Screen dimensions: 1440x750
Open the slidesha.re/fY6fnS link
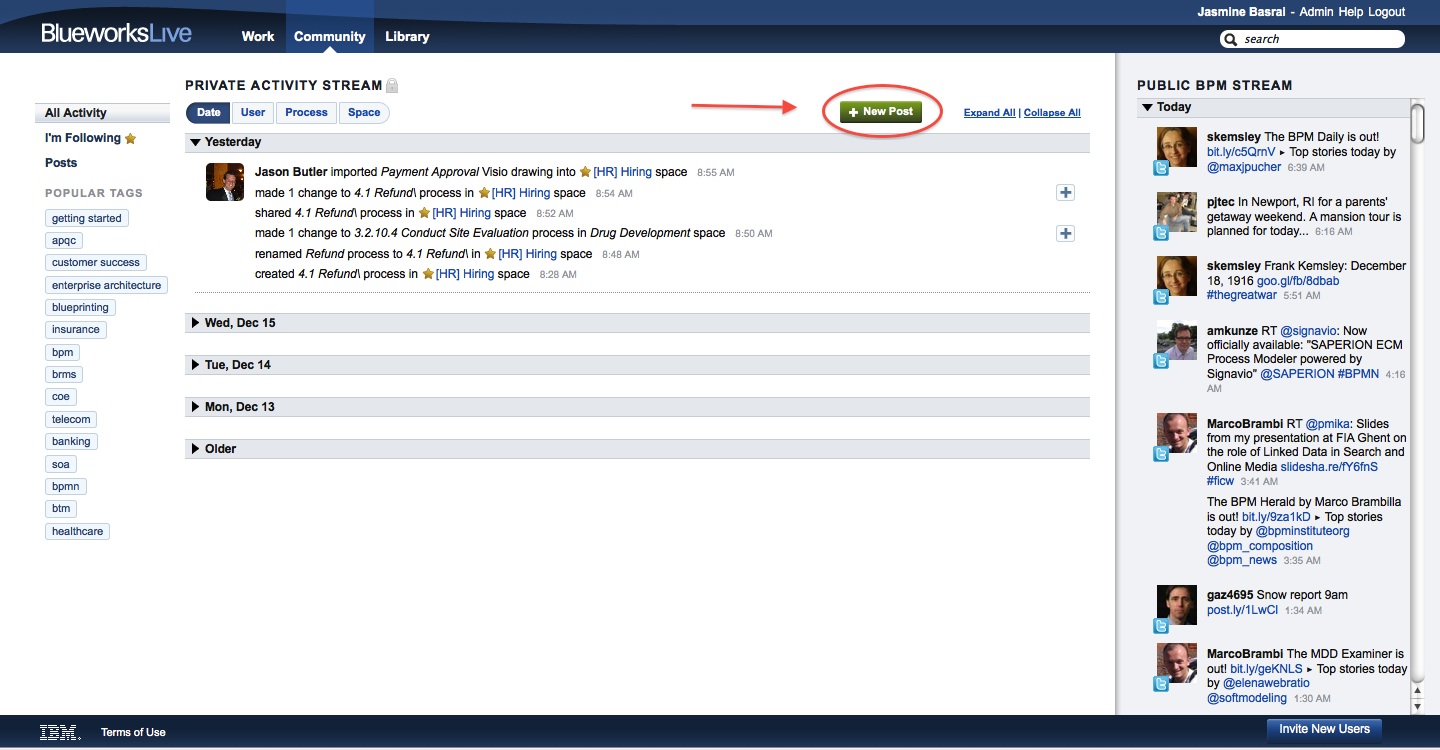click(1327, 467)
